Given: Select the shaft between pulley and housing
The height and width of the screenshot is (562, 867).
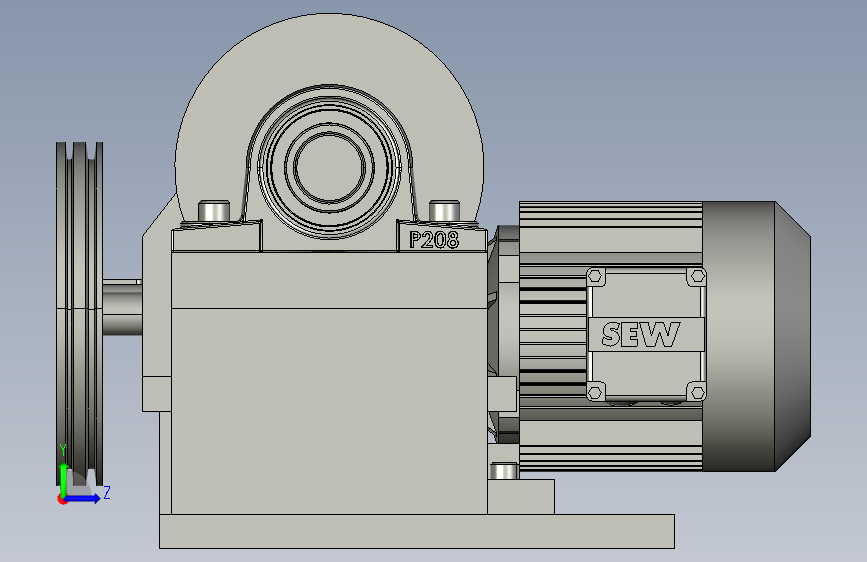Looking at the screenshot, I should point(122,307).
